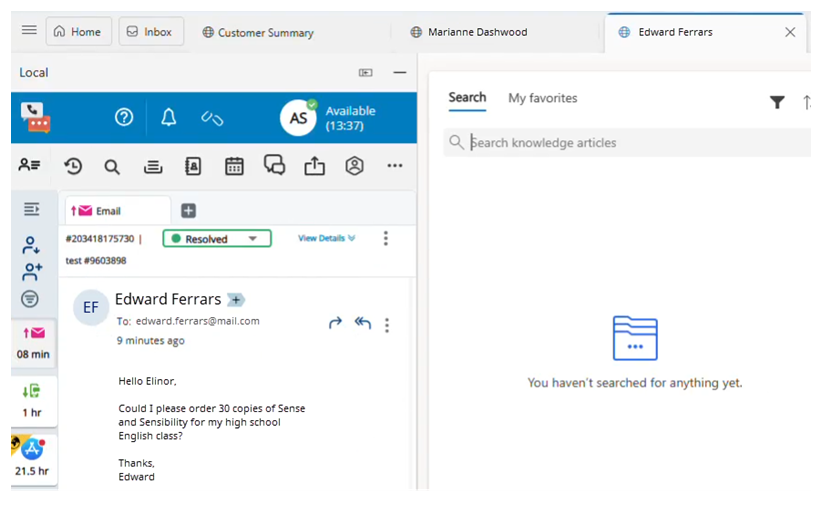Open the help question mark icon
The width and height of the screenshot is (823, 506).
(x=124, y=117)
